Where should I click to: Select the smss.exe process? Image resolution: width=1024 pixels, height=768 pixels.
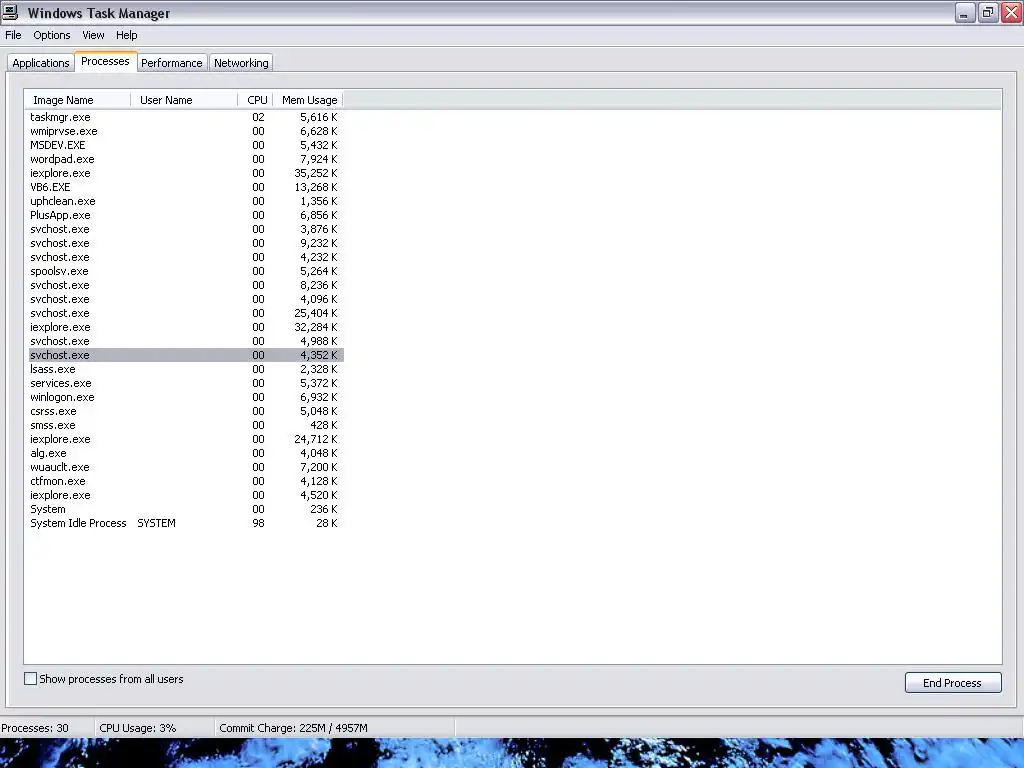(x=185, y=425)
